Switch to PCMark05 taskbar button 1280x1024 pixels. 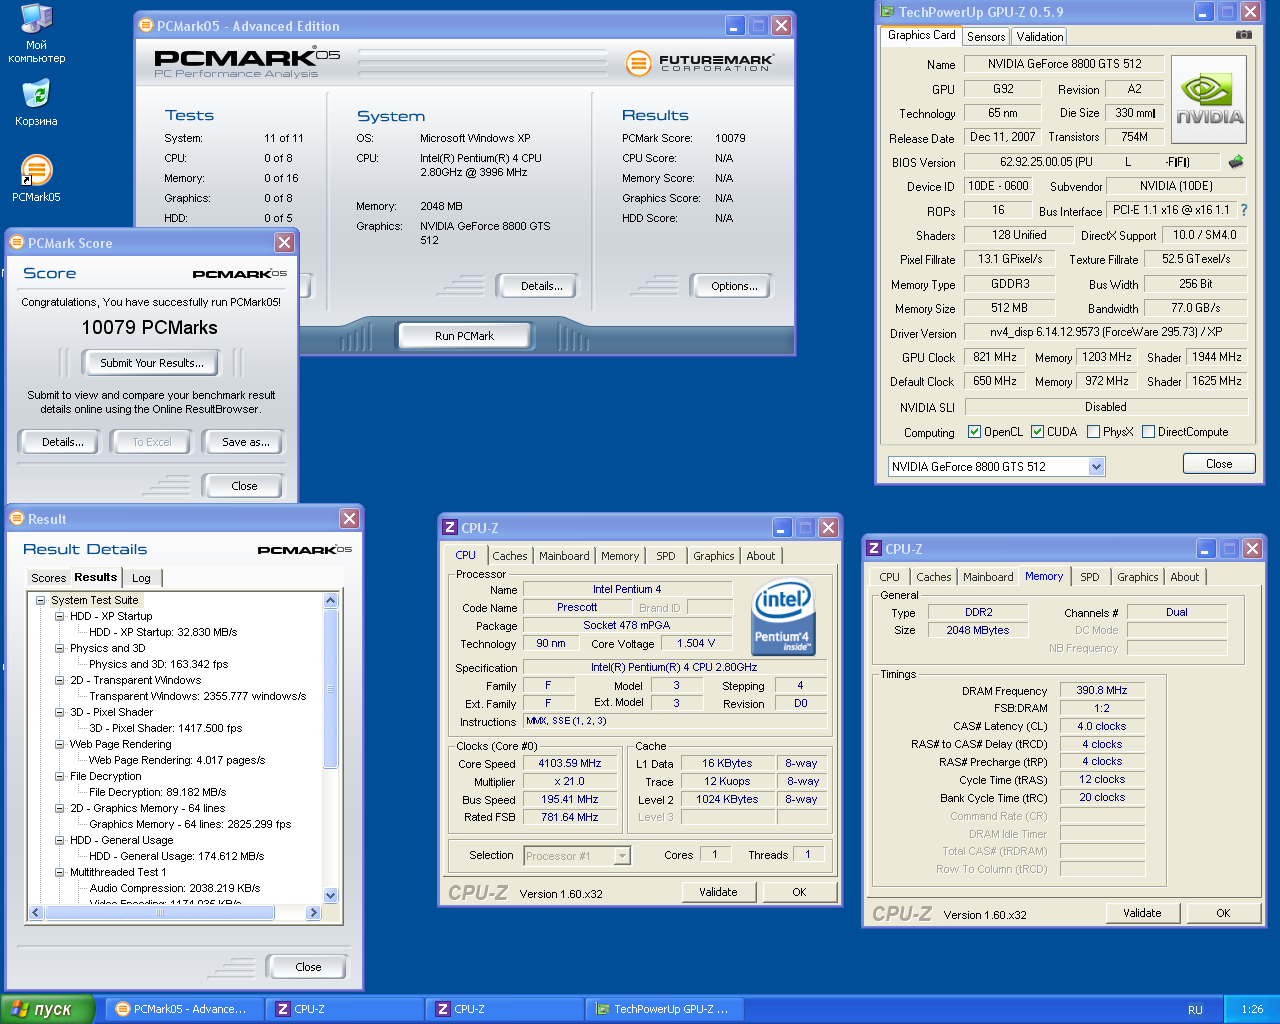pos(185,1010)
